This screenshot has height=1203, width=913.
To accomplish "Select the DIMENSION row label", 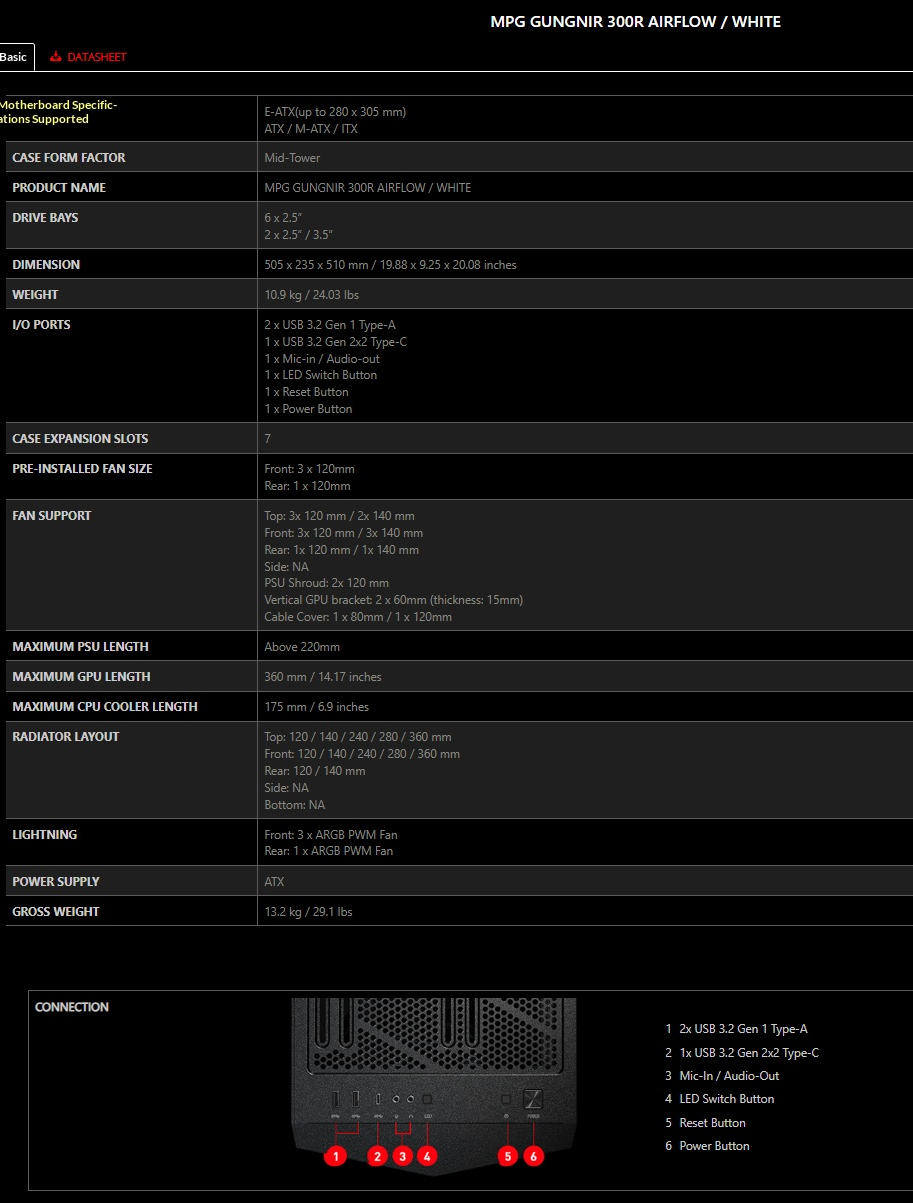I will tap(46, 265).
